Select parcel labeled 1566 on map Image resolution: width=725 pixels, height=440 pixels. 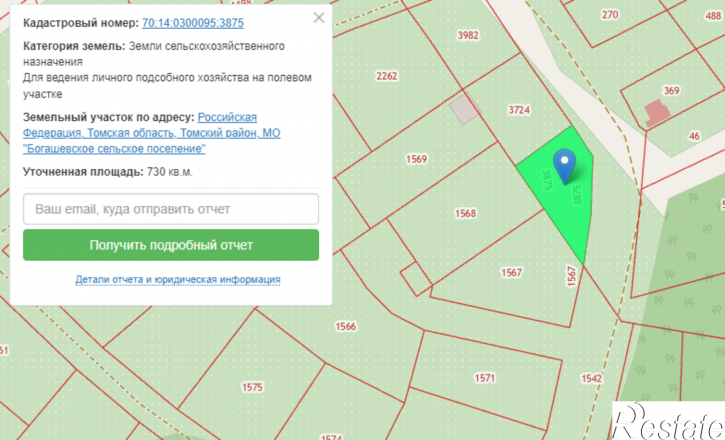coord(345,327)
